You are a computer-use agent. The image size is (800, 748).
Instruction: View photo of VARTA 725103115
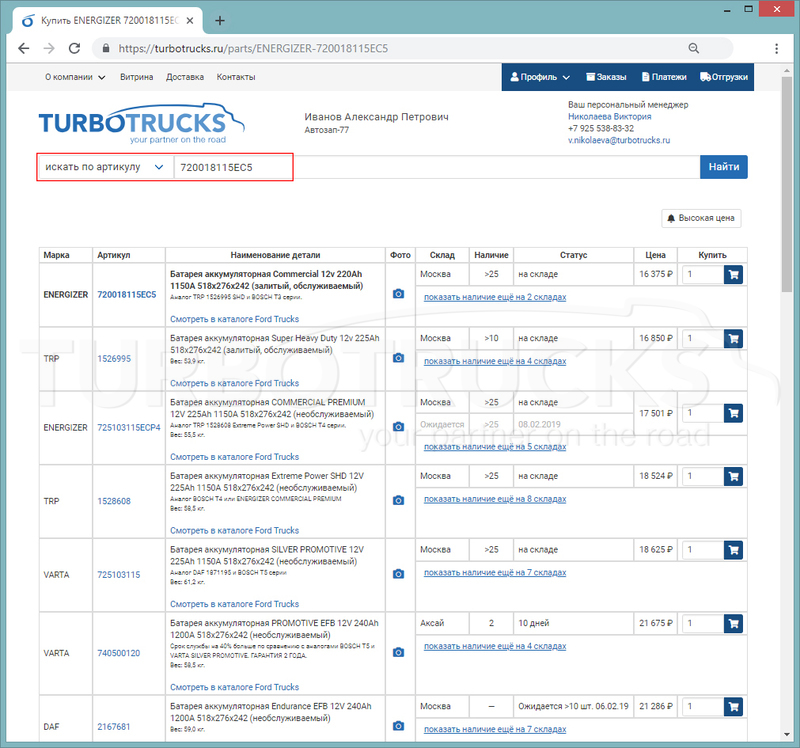tap(398, 574)
